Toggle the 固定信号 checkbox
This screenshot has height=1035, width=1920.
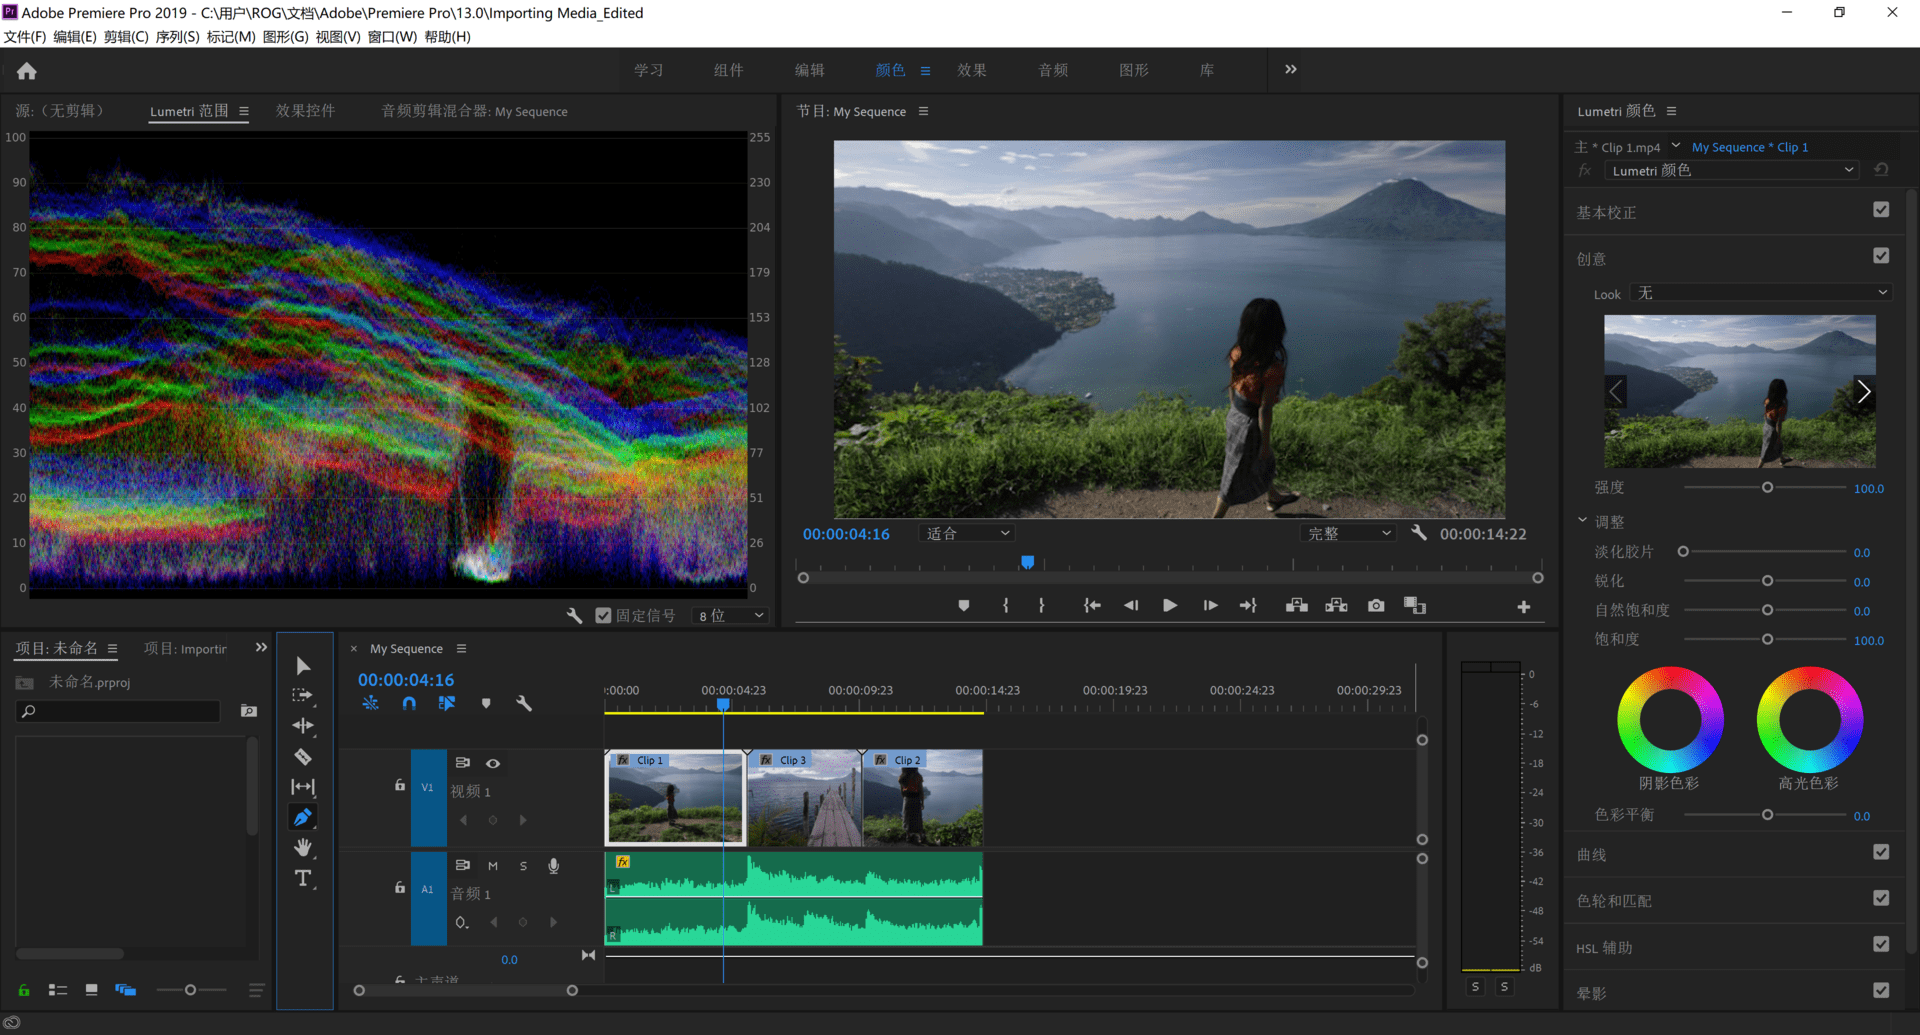coord(603,615)
